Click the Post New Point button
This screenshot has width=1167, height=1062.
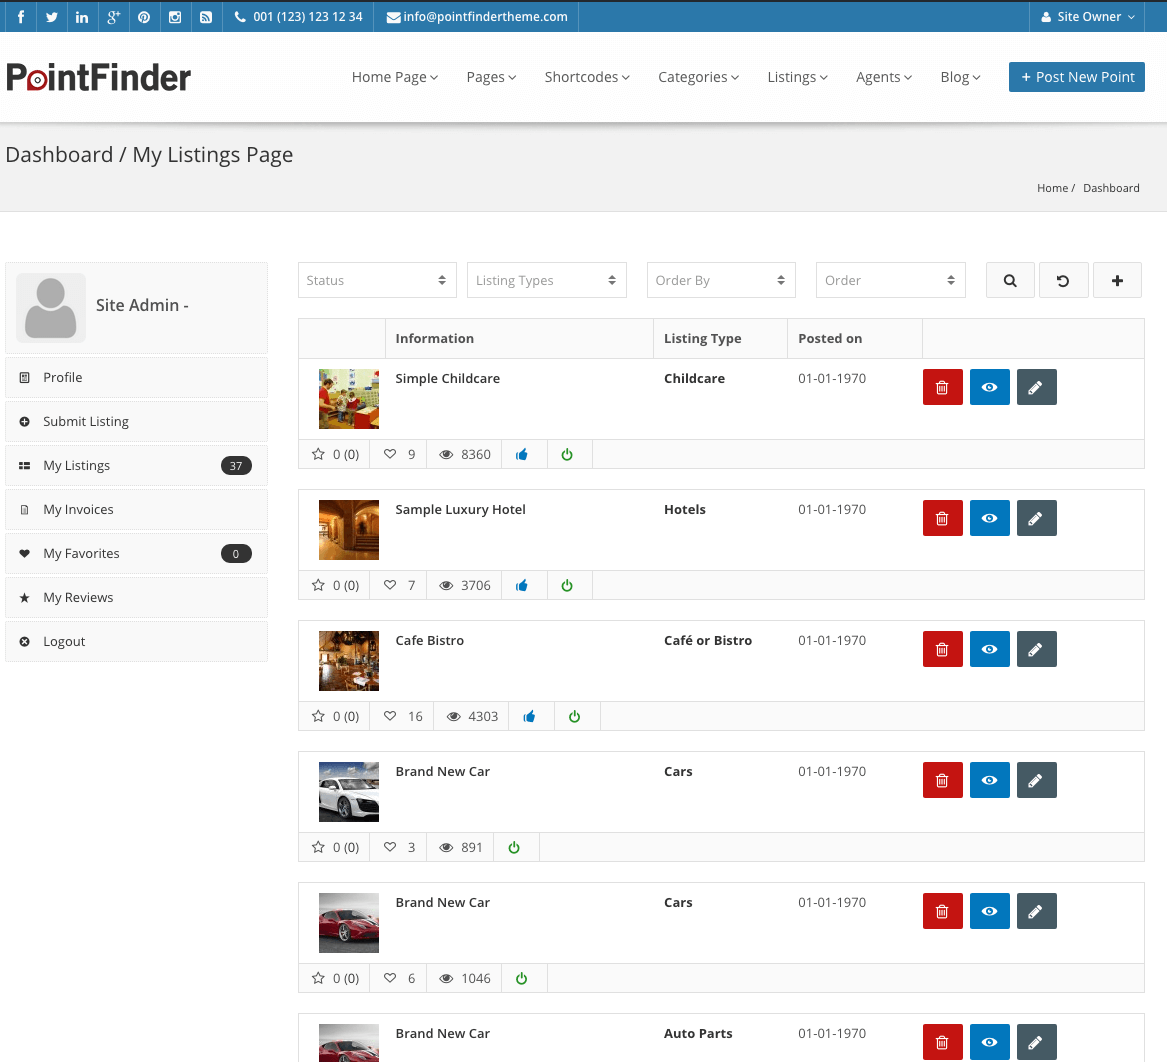pyautogui.click(x=1076, y=77)
